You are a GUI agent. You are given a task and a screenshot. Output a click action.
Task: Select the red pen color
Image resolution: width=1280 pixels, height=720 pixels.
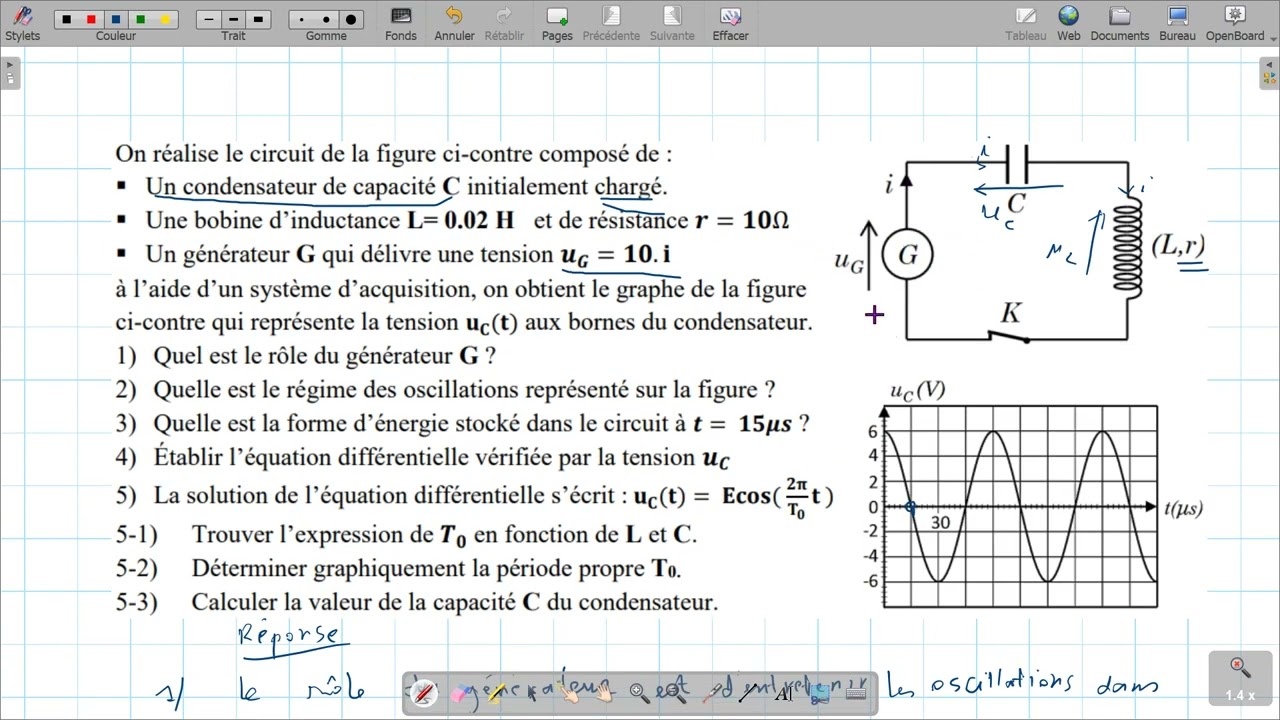tap(91, 19)
